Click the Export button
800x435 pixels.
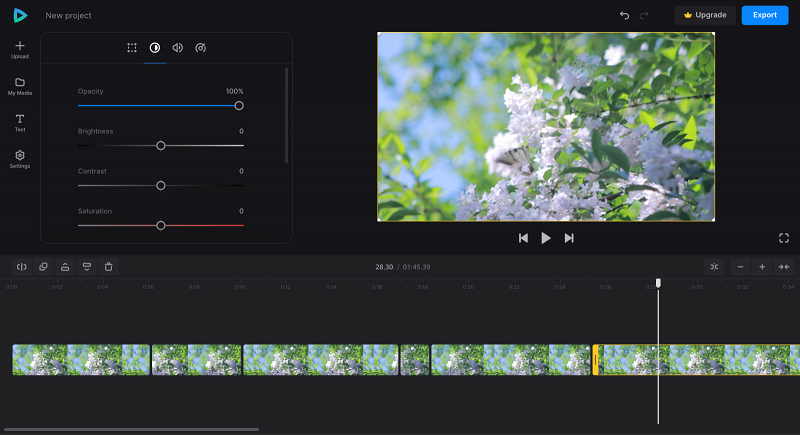click(x=765, y=15)
